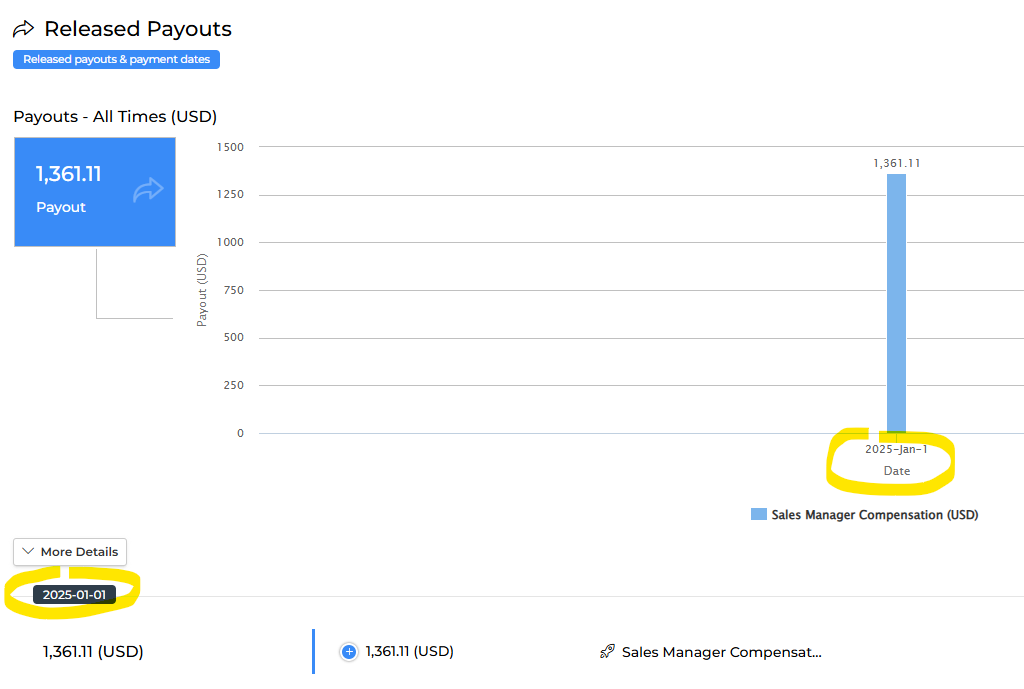Image resolution: width=1024 pixels, height=689 pixels.
Task: Click the rocket icon before Sales Manager Compensation
Action: click(x=607, y=652)
